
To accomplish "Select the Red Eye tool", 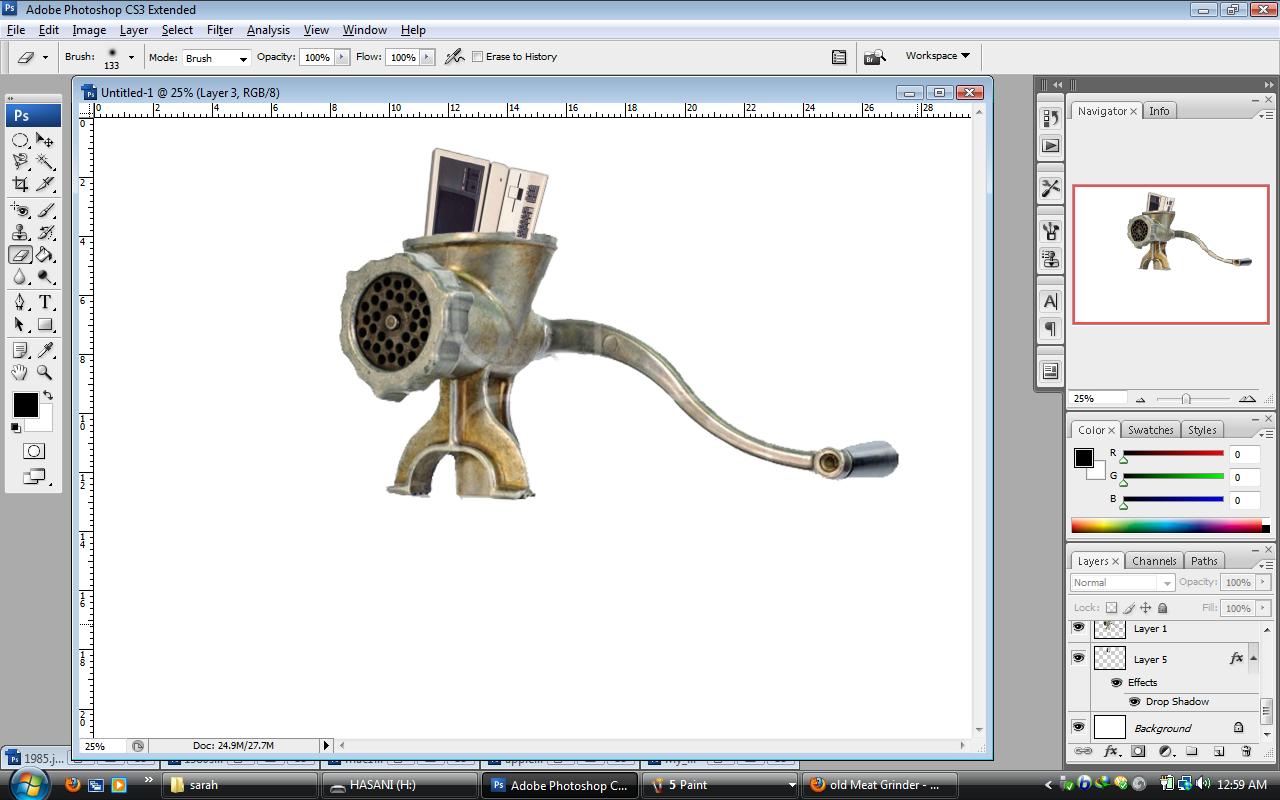I will [20, 210].
